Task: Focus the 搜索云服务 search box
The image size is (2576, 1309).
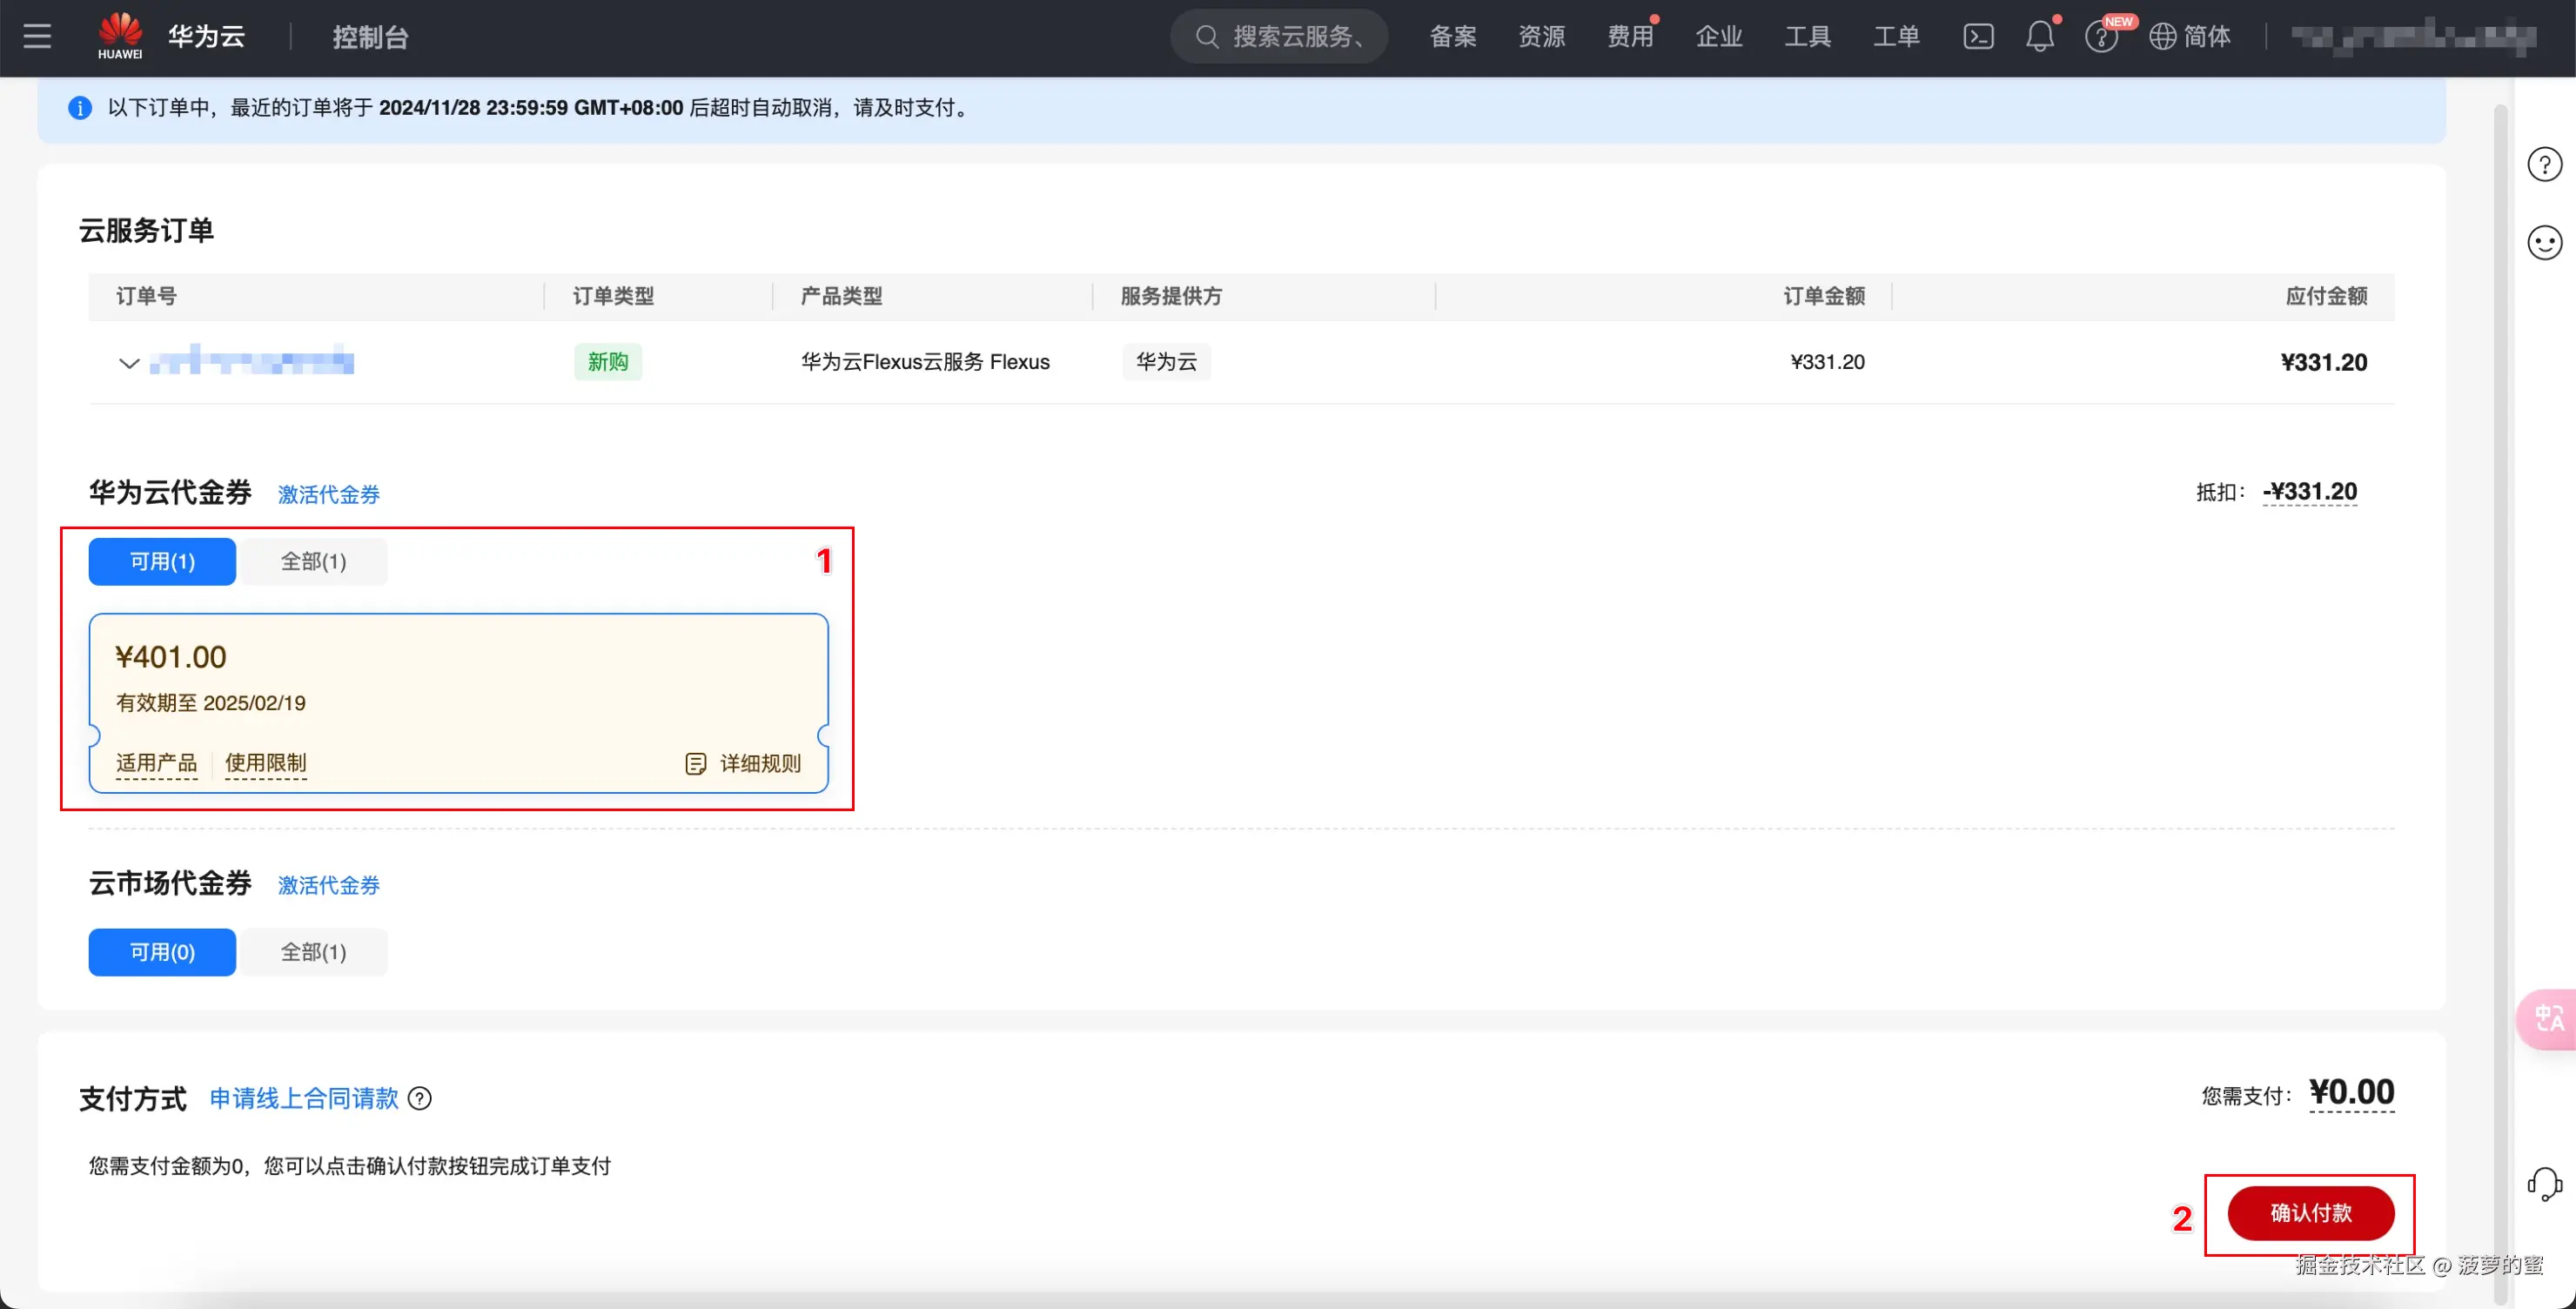Action: pos(1279,37)
